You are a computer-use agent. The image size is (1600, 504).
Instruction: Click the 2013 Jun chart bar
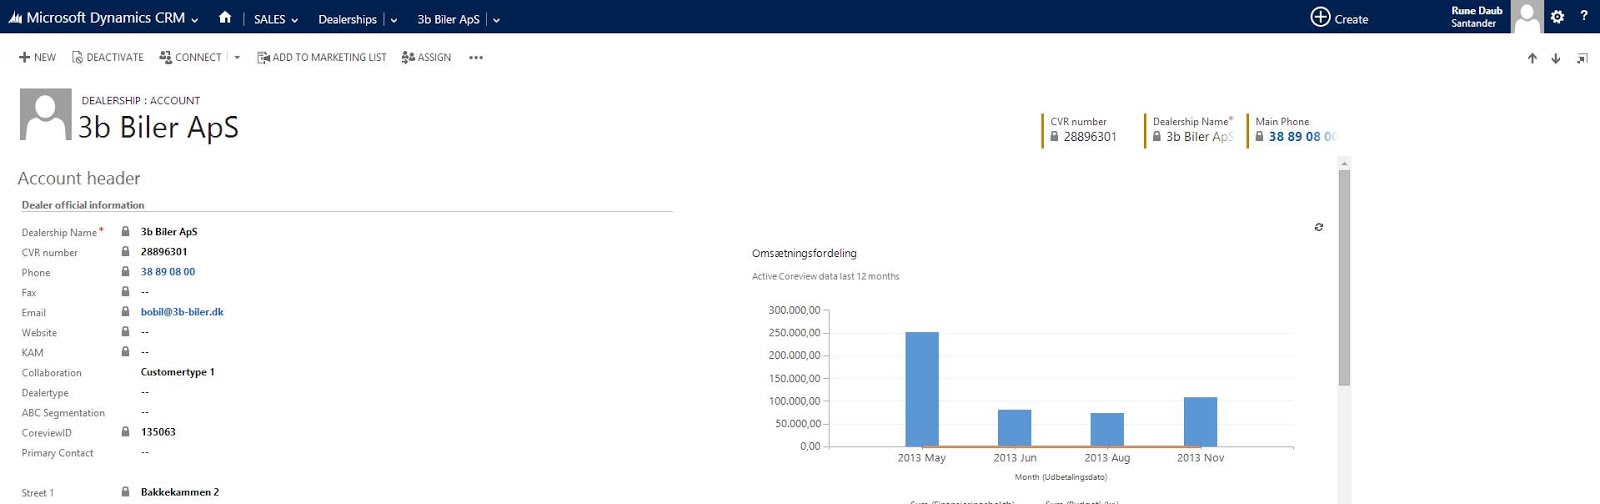point(1014,428)
